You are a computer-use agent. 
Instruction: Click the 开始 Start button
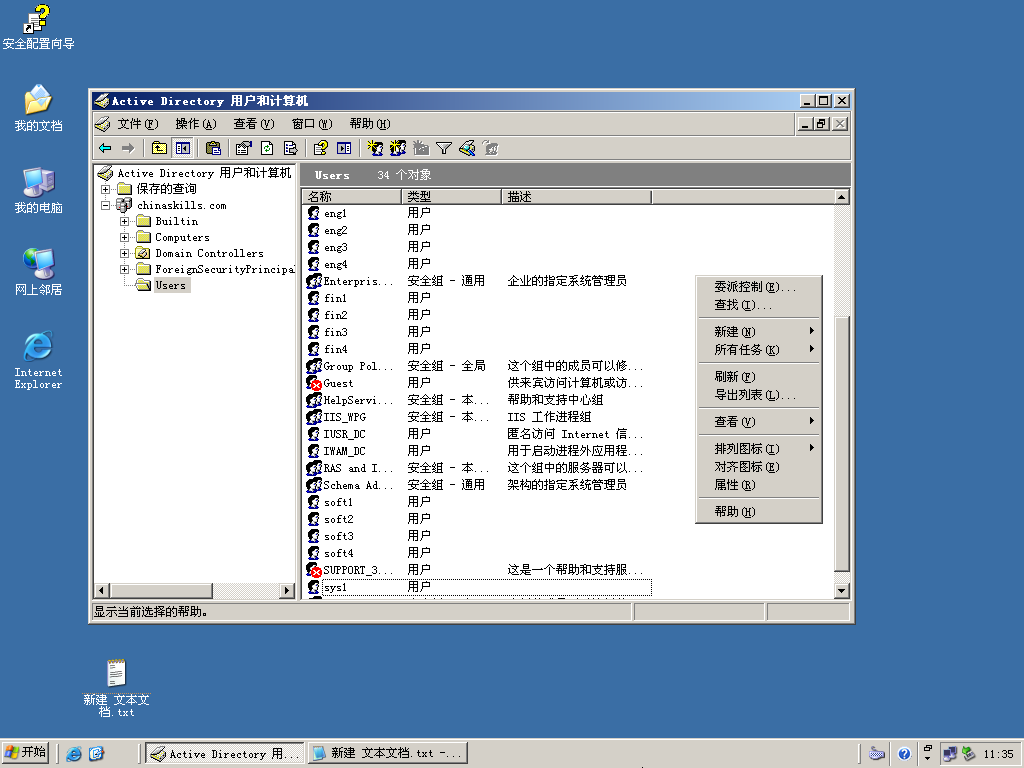[x=25, y=753]
